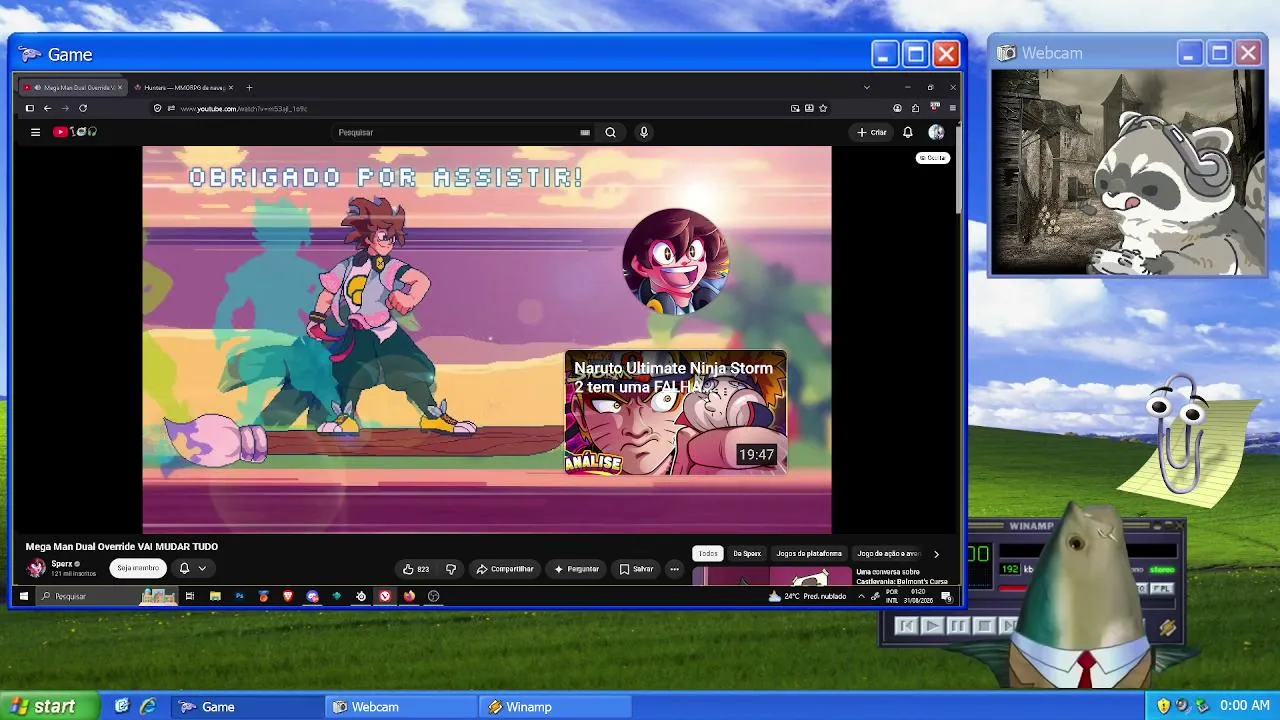This screenshot has width=1280, height=720.
Task: Open the browser sidebar panel toggle
Action: coord(30,108)
